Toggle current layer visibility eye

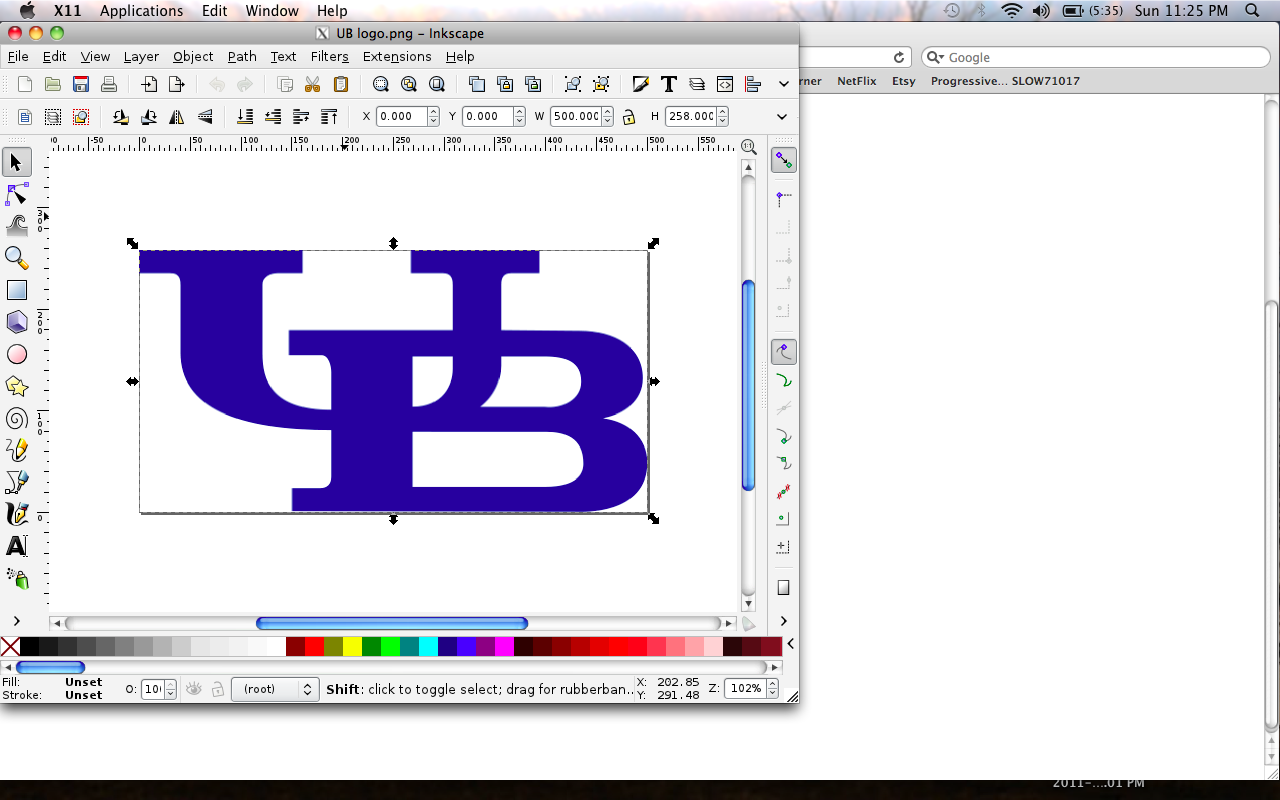point(194,689)
